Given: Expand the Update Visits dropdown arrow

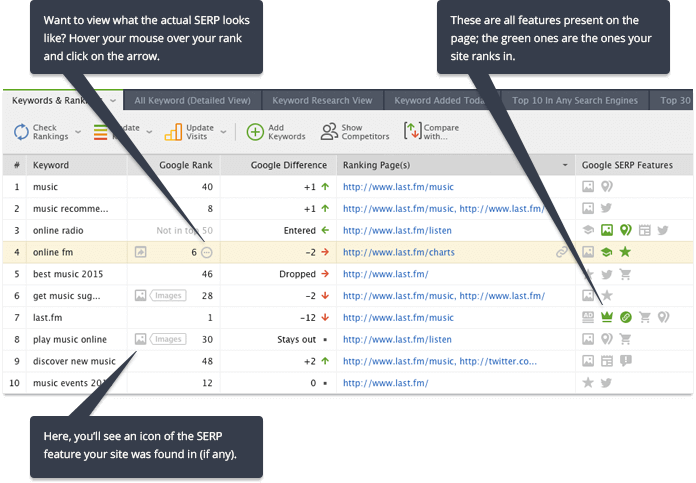Looking at the screenshot, I should tap(223, 132).
